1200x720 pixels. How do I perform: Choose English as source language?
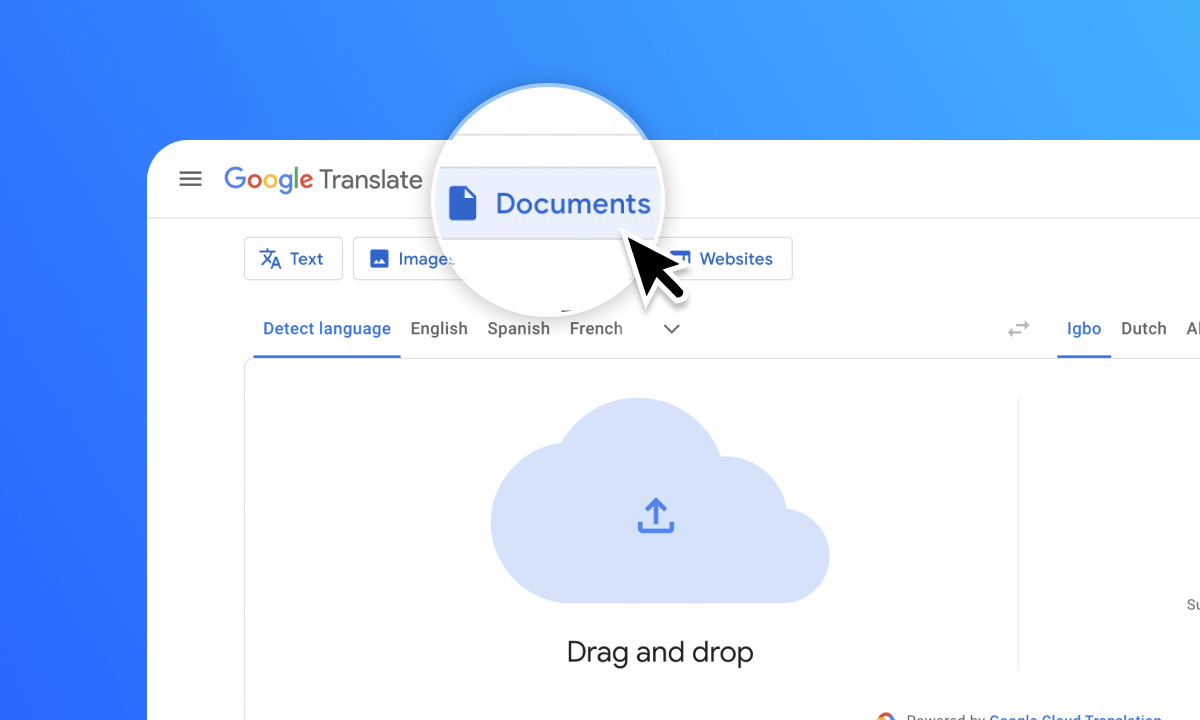439,329
